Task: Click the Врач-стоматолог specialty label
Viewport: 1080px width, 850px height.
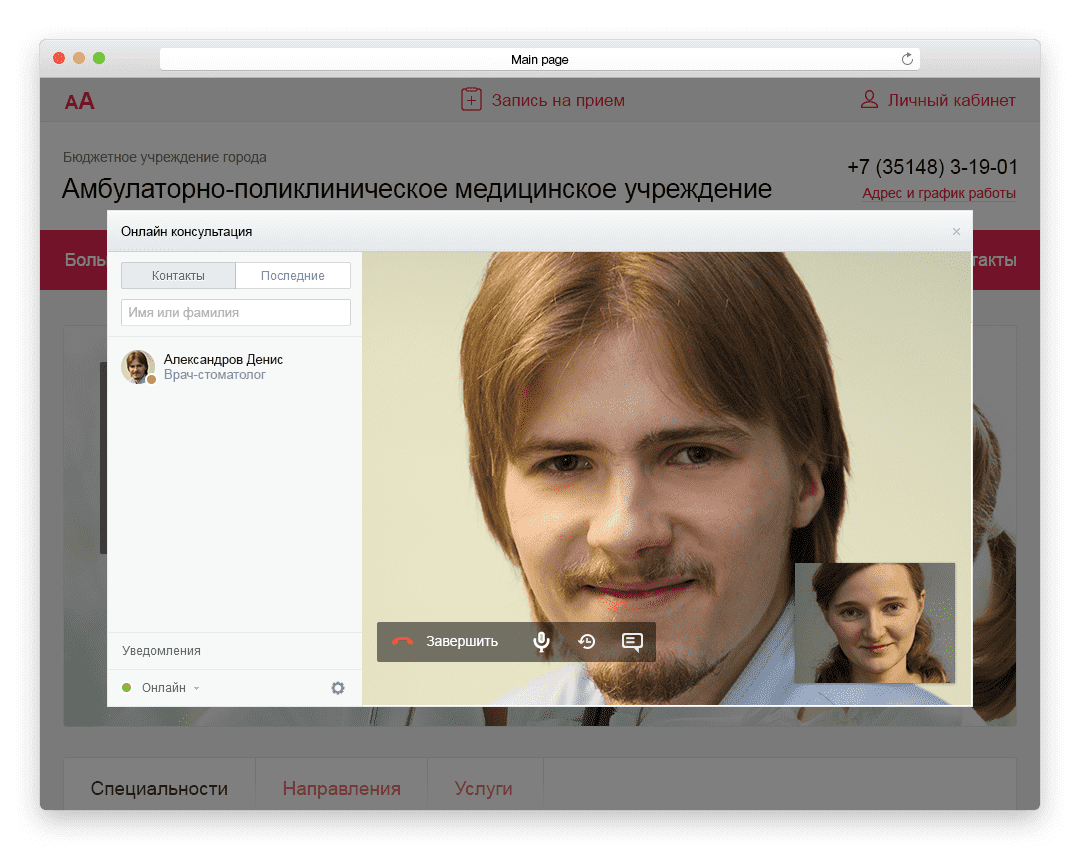Action: click(x=214, y=375)
